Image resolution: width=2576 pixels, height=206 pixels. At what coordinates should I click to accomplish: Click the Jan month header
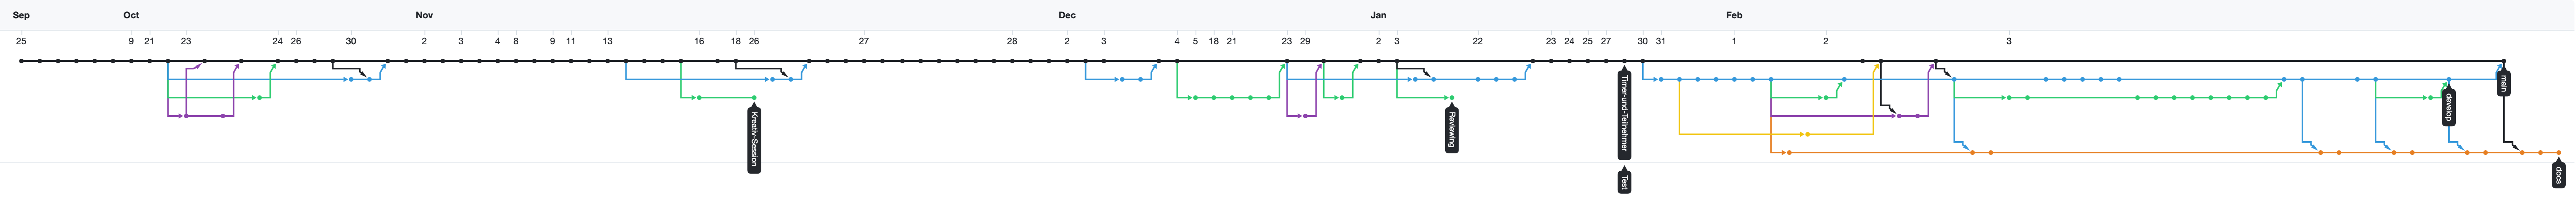1378,15
